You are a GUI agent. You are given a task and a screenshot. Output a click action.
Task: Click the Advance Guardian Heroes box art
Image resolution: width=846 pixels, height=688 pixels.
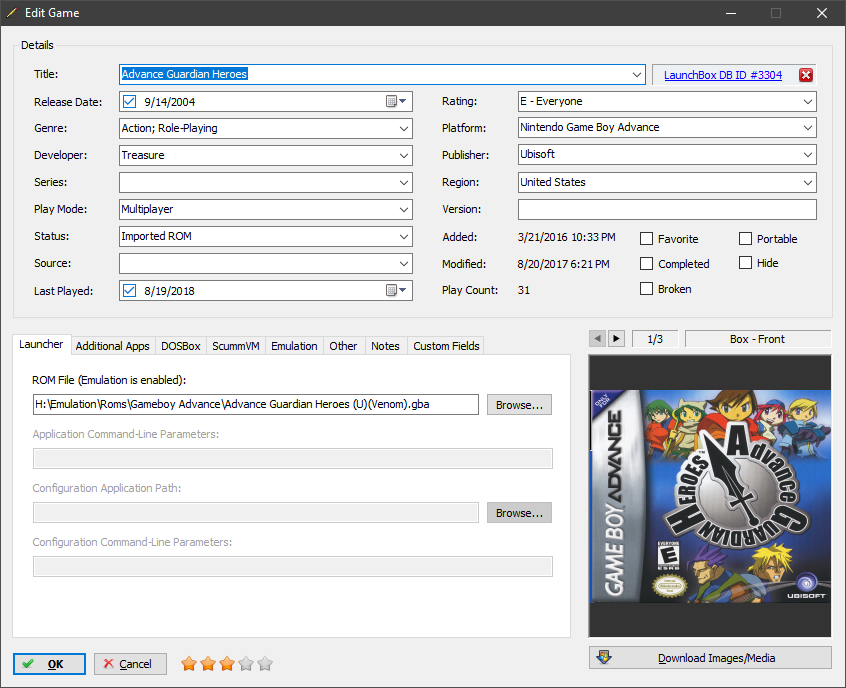710,496
